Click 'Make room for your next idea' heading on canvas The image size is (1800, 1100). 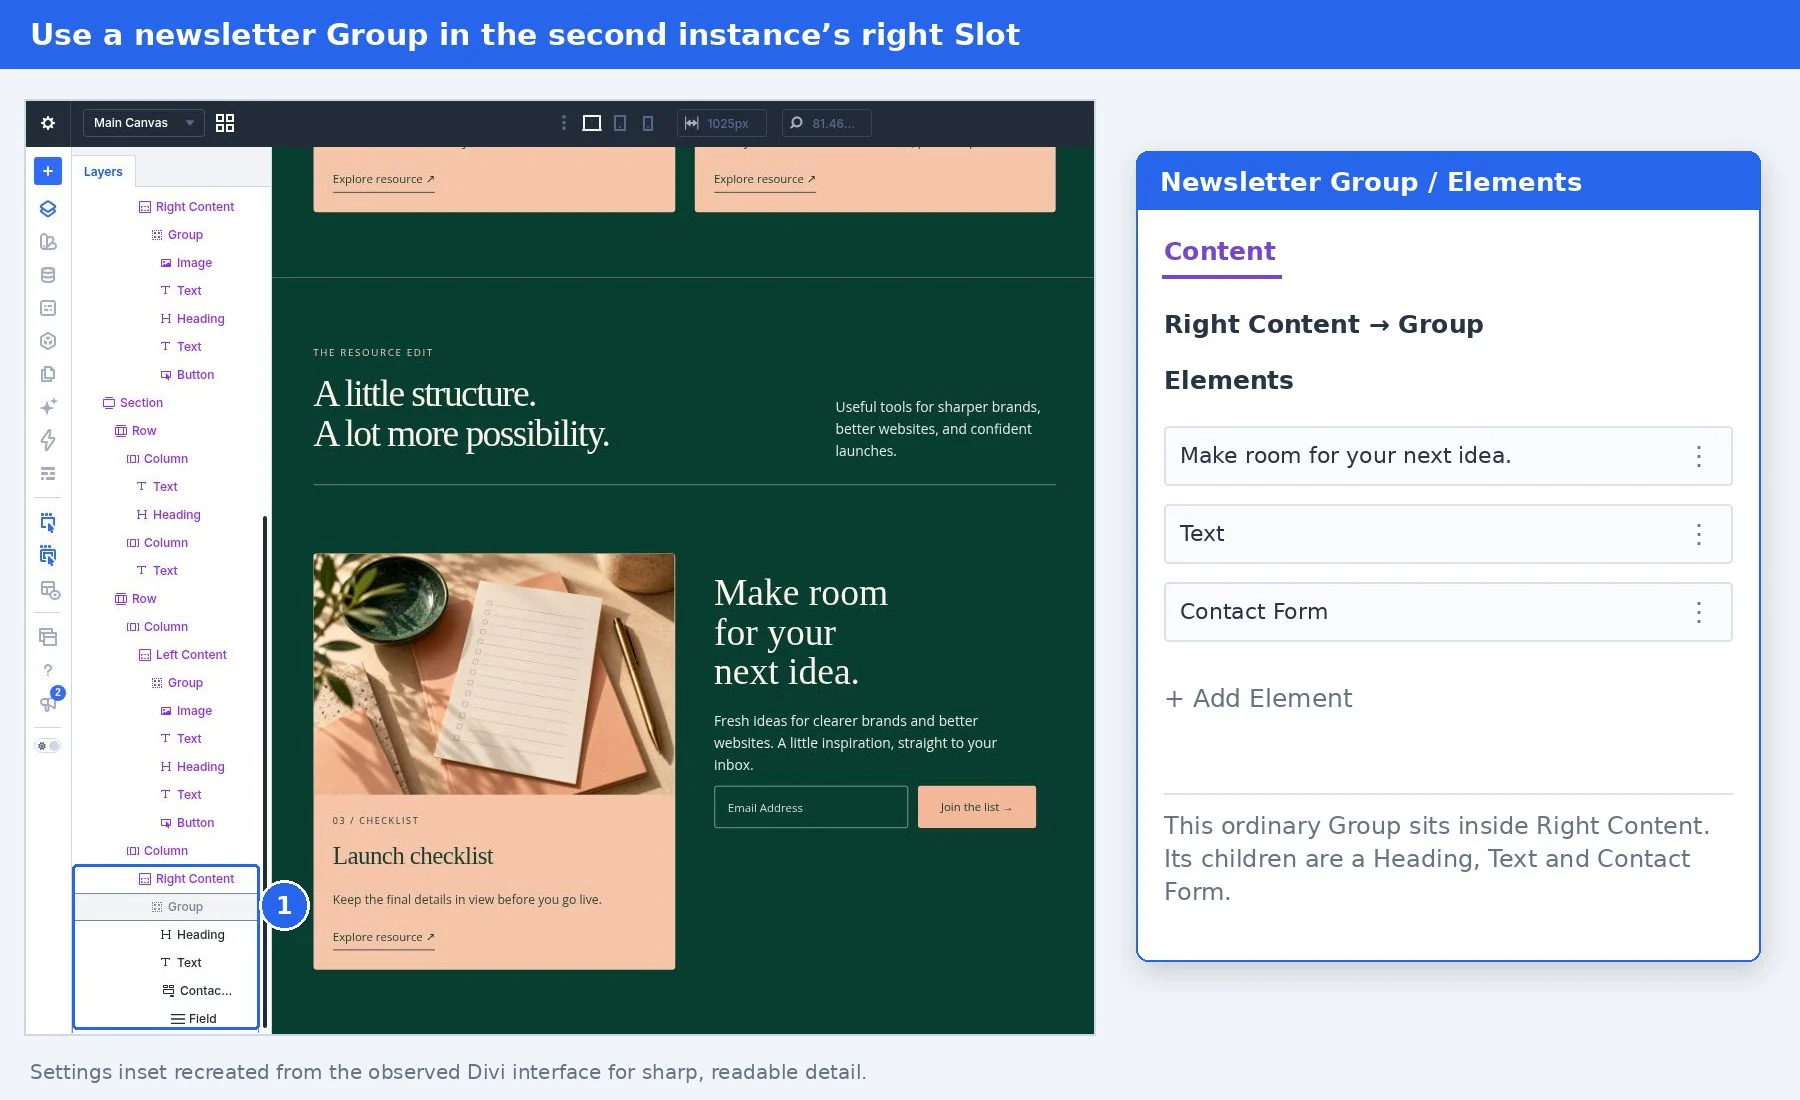(x=800, y=632)
